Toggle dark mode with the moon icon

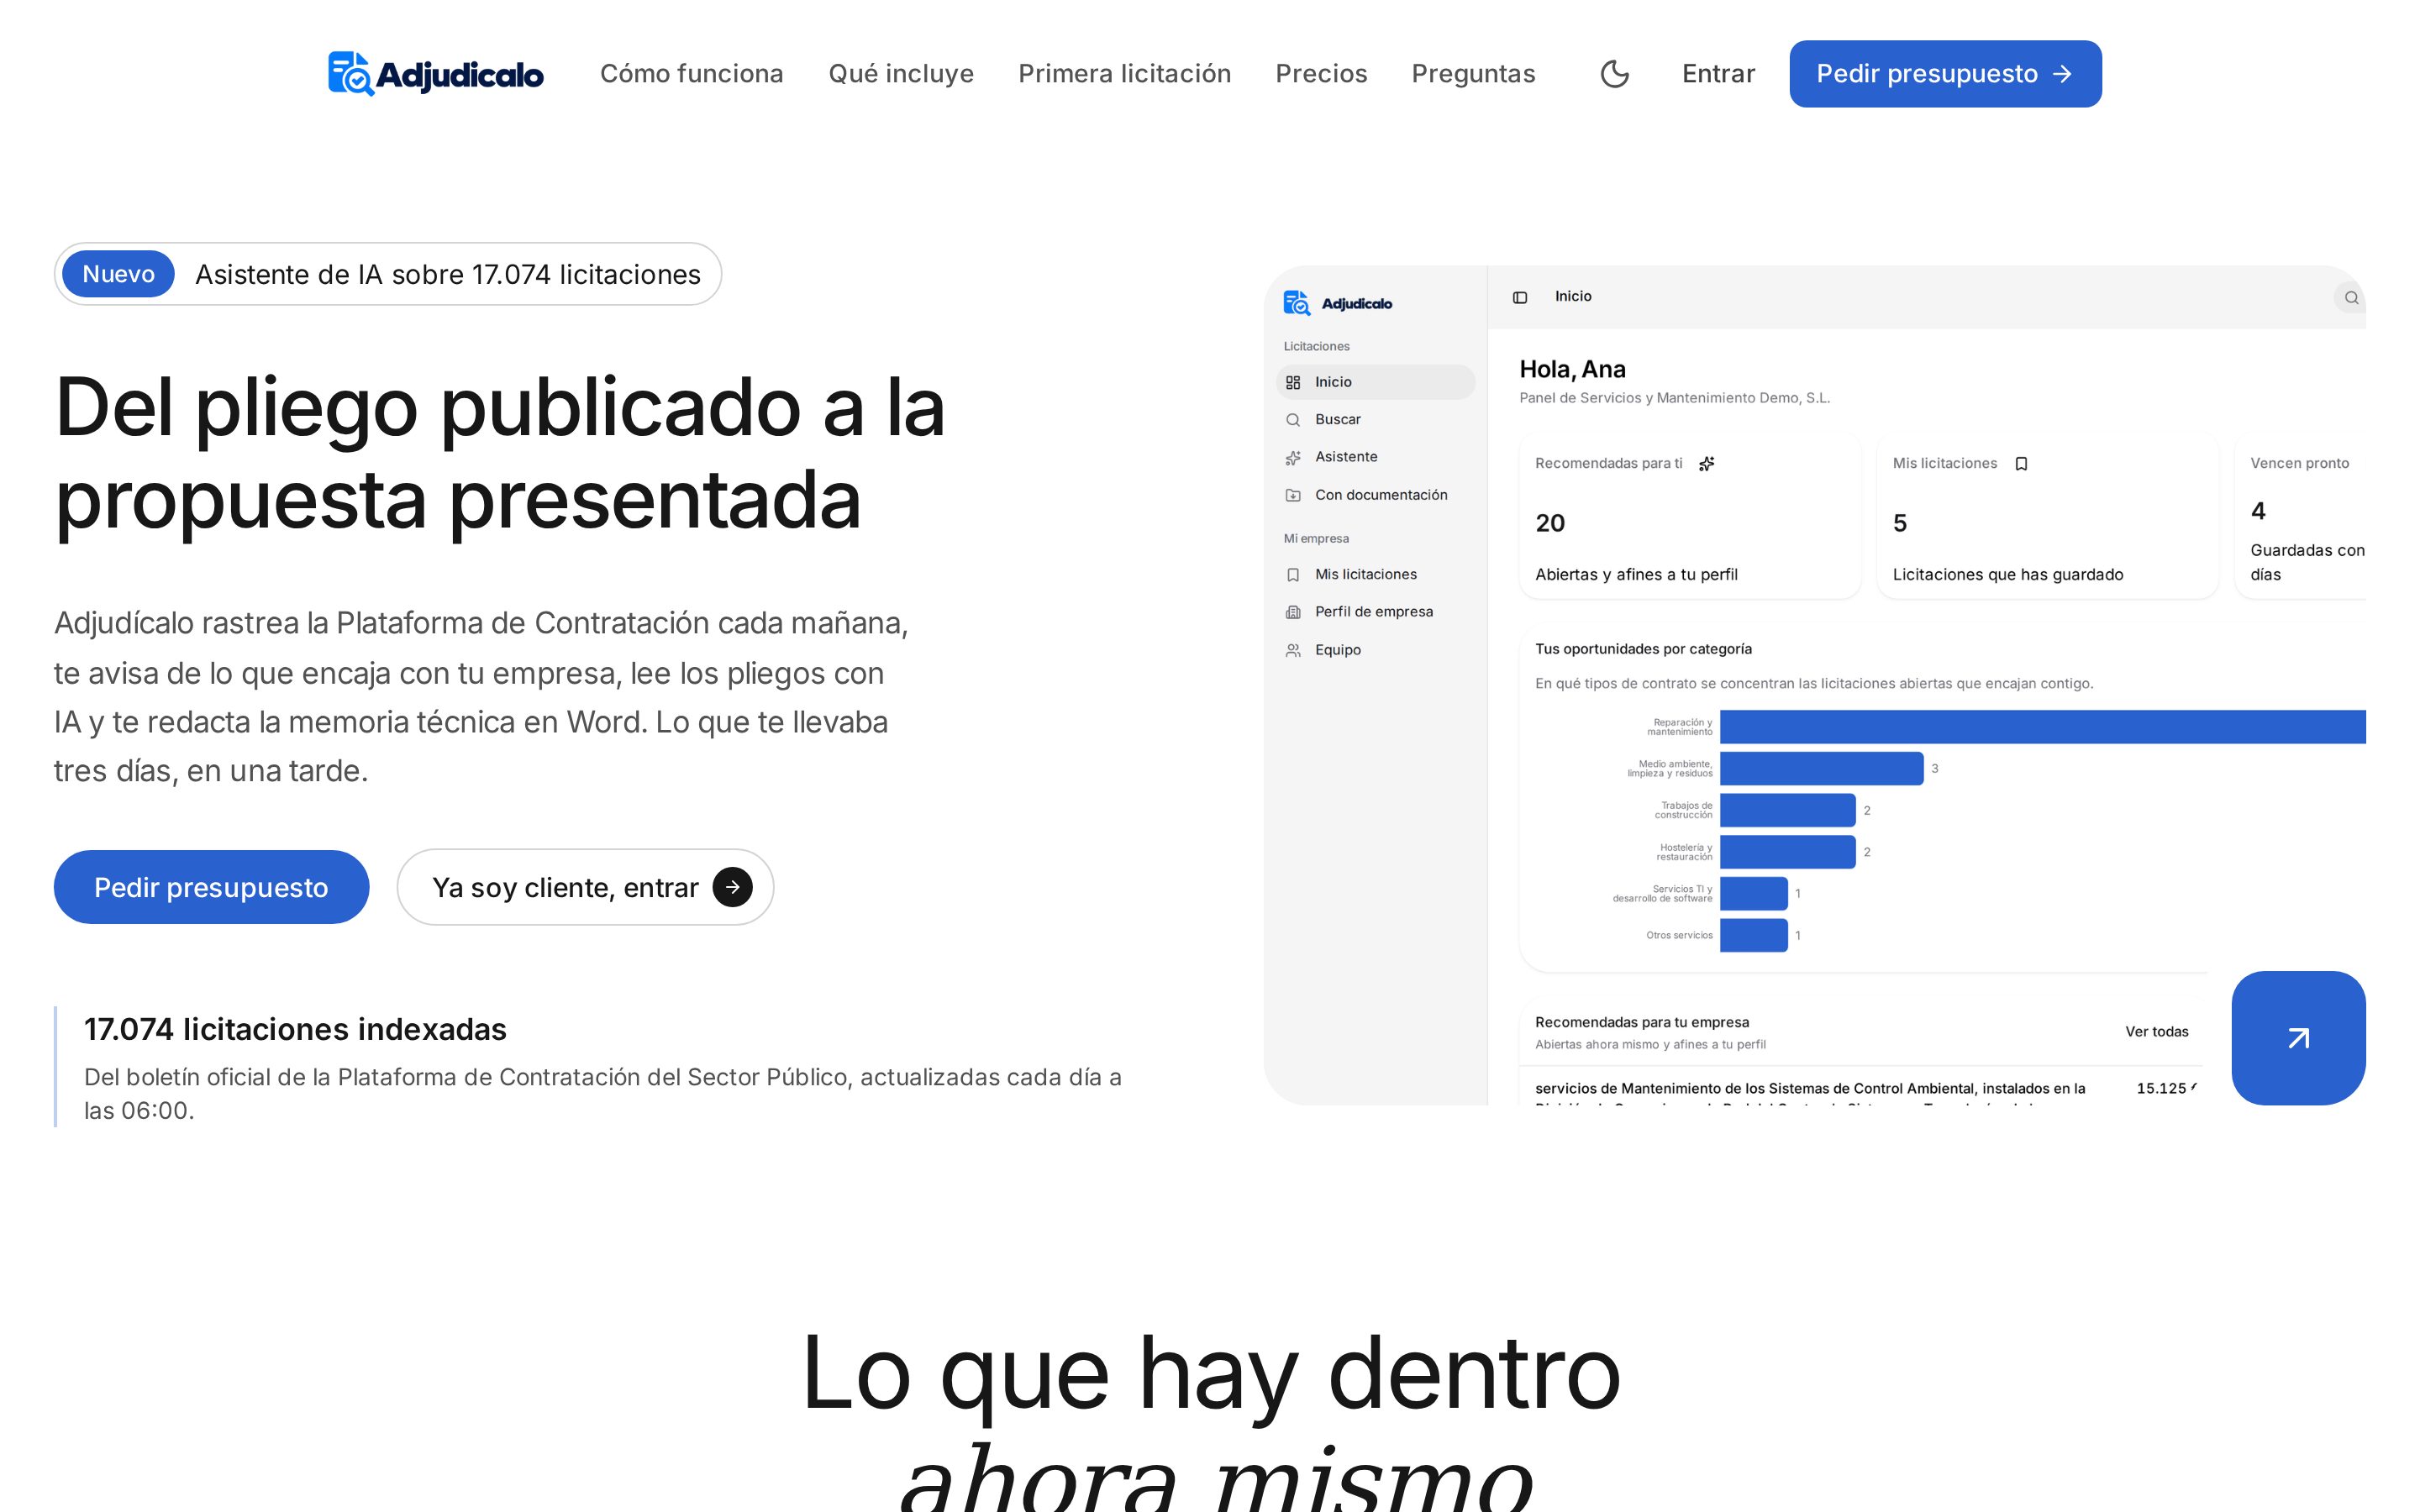coord(1614,74)
